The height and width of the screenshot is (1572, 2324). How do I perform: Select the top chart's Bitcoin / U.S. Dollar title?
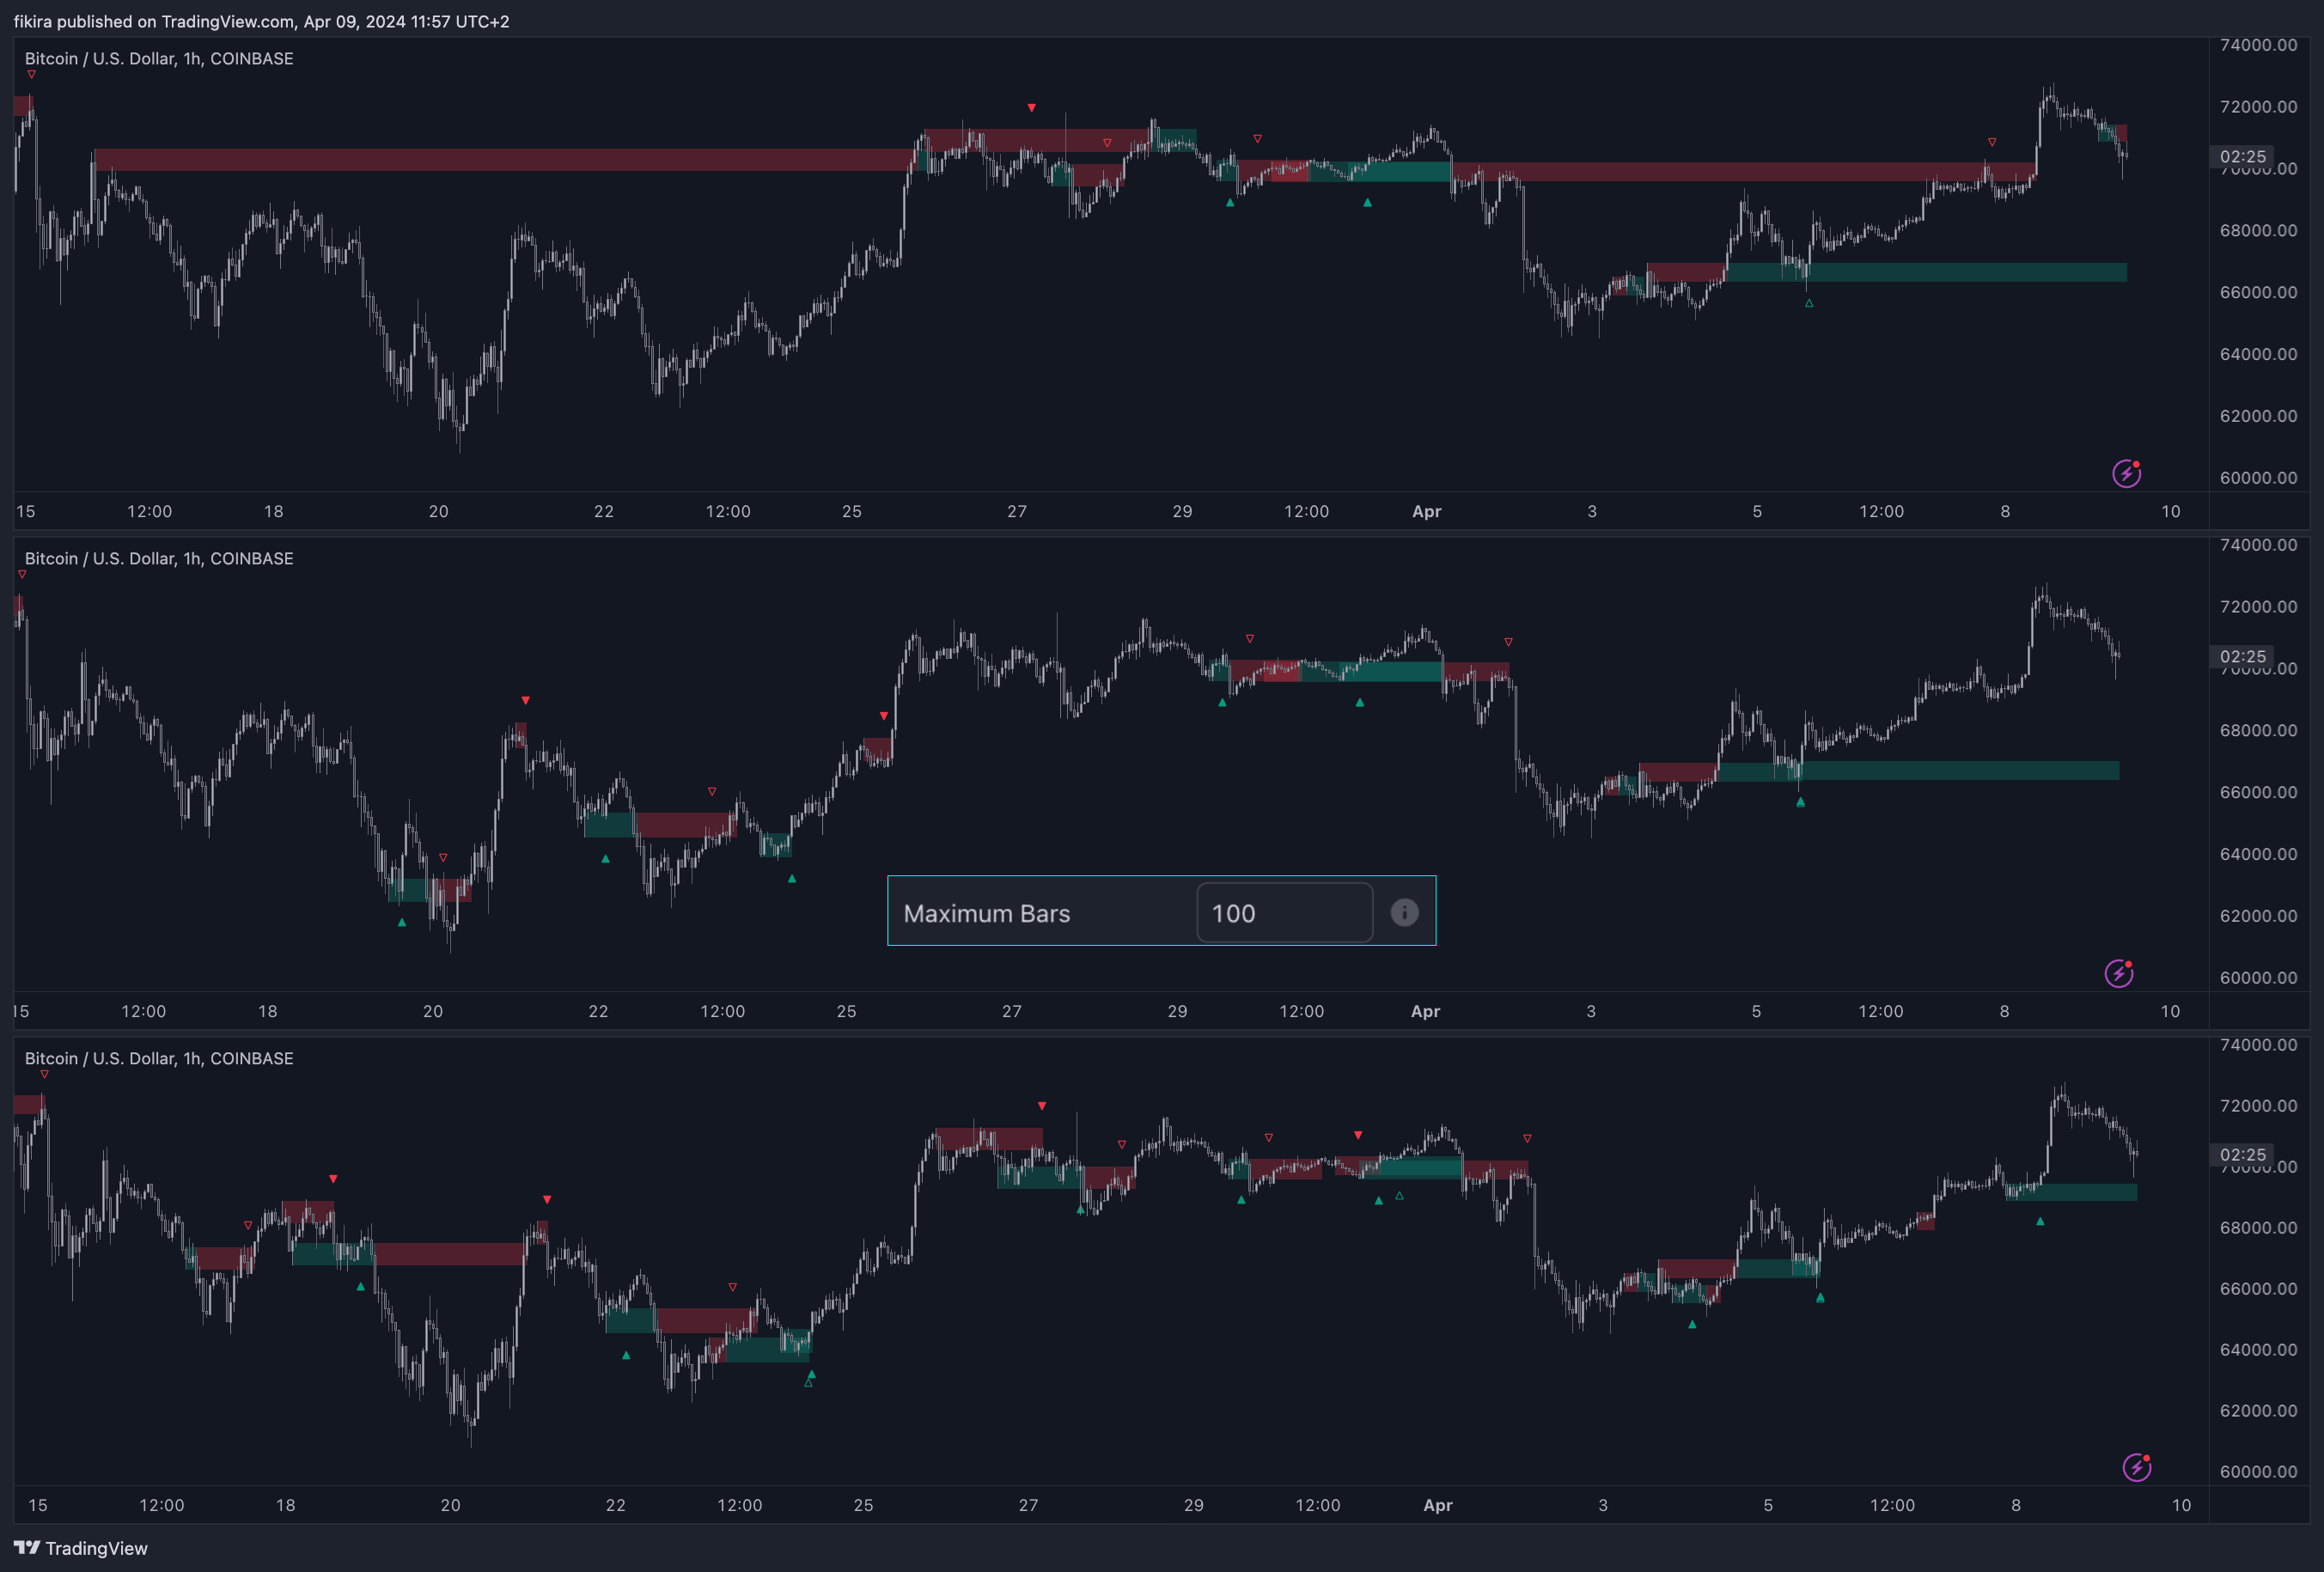point(159,58)
